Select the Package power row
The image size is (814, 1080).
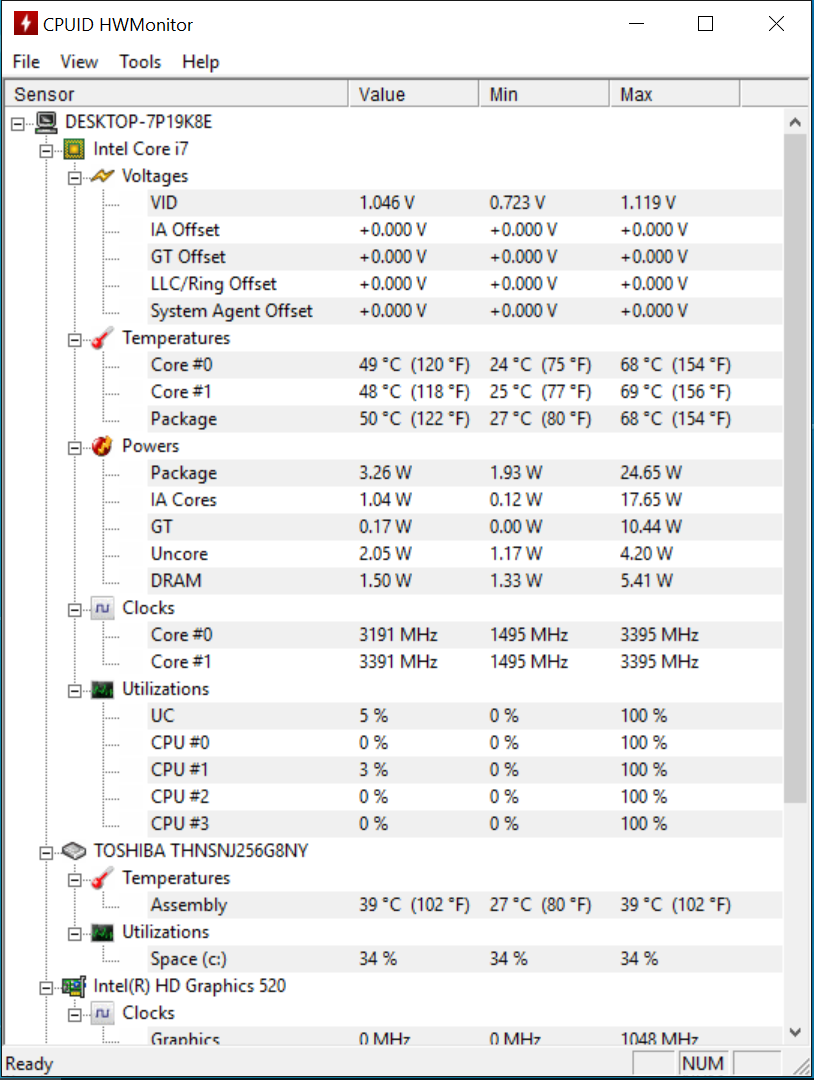click(466, 473)
